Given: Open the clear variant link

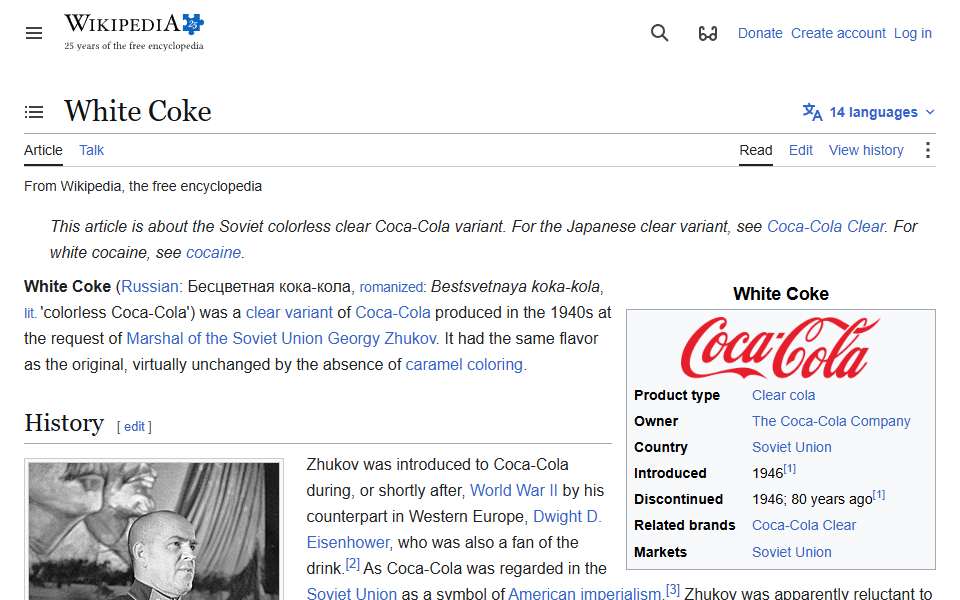Looking at the screenshot, I should [289, 312].
